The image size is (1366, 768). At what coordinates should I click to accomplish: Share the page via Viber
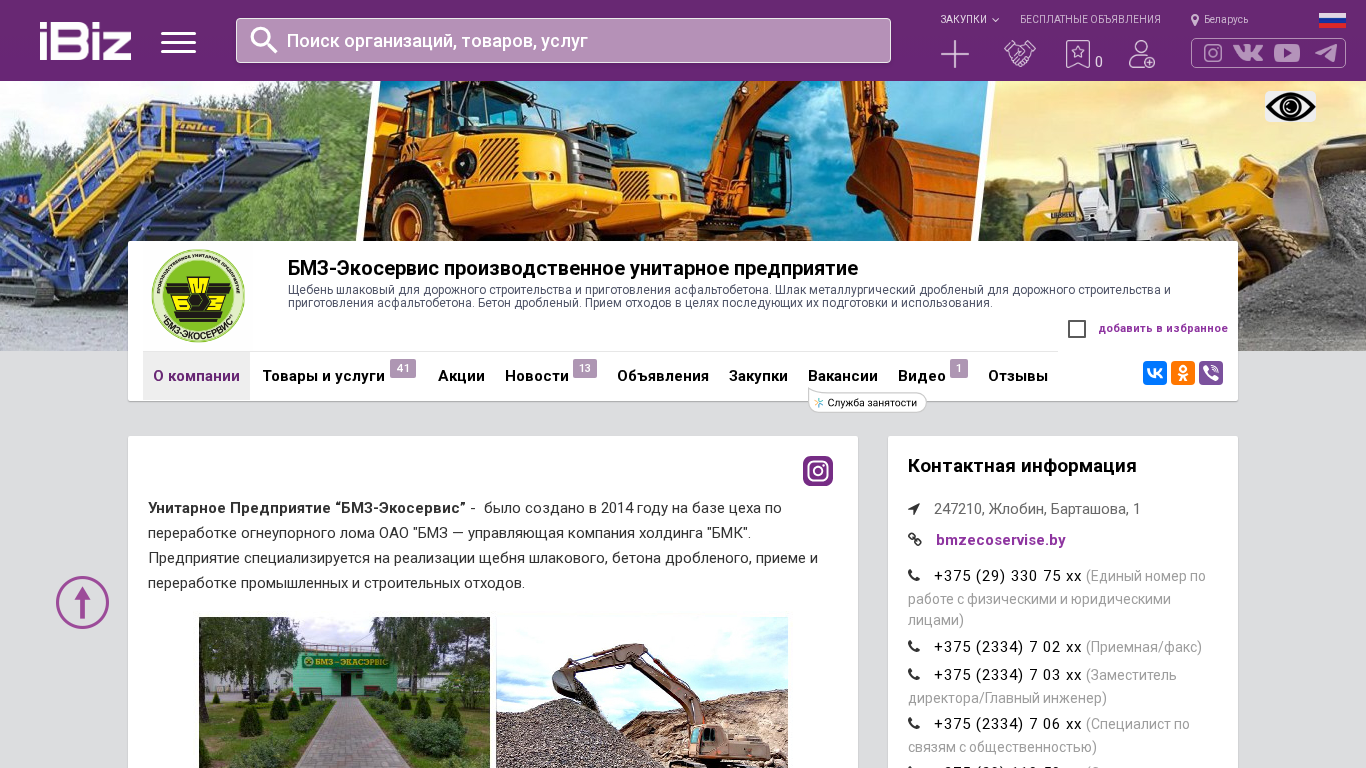[1211, 373]
